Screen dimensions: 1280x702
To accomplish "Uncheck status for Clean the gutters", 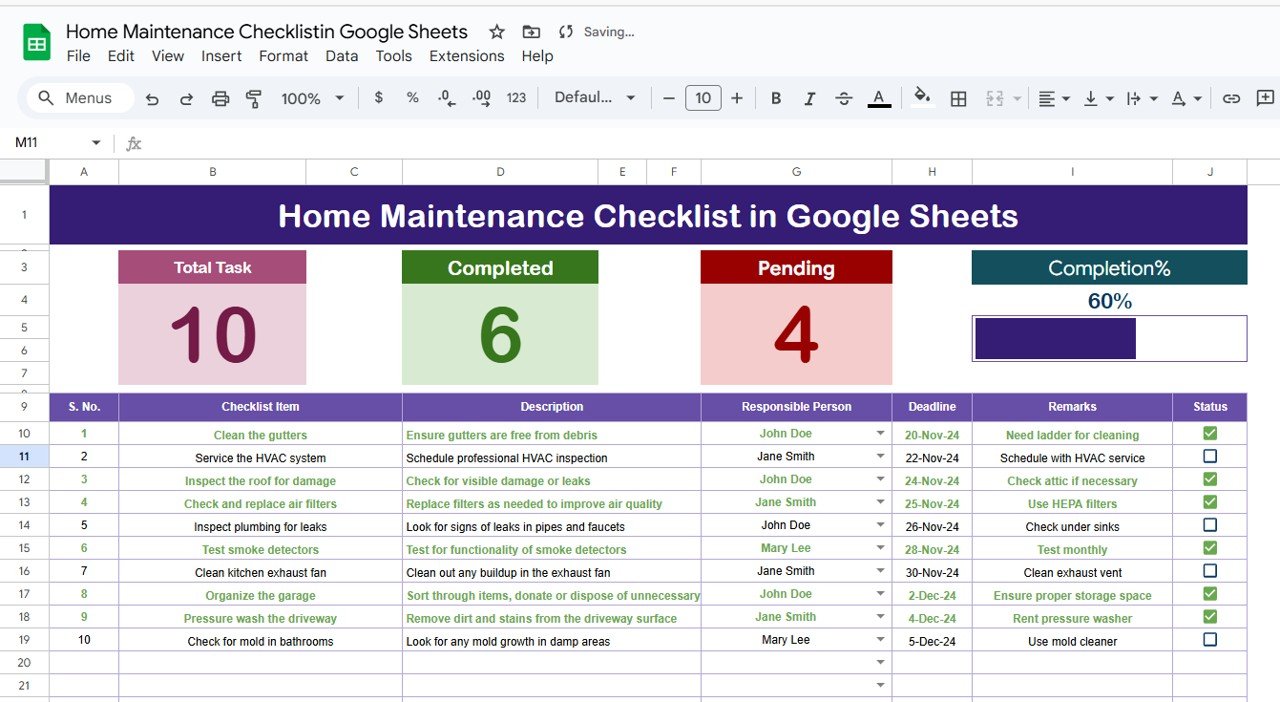I will 1210,433.
